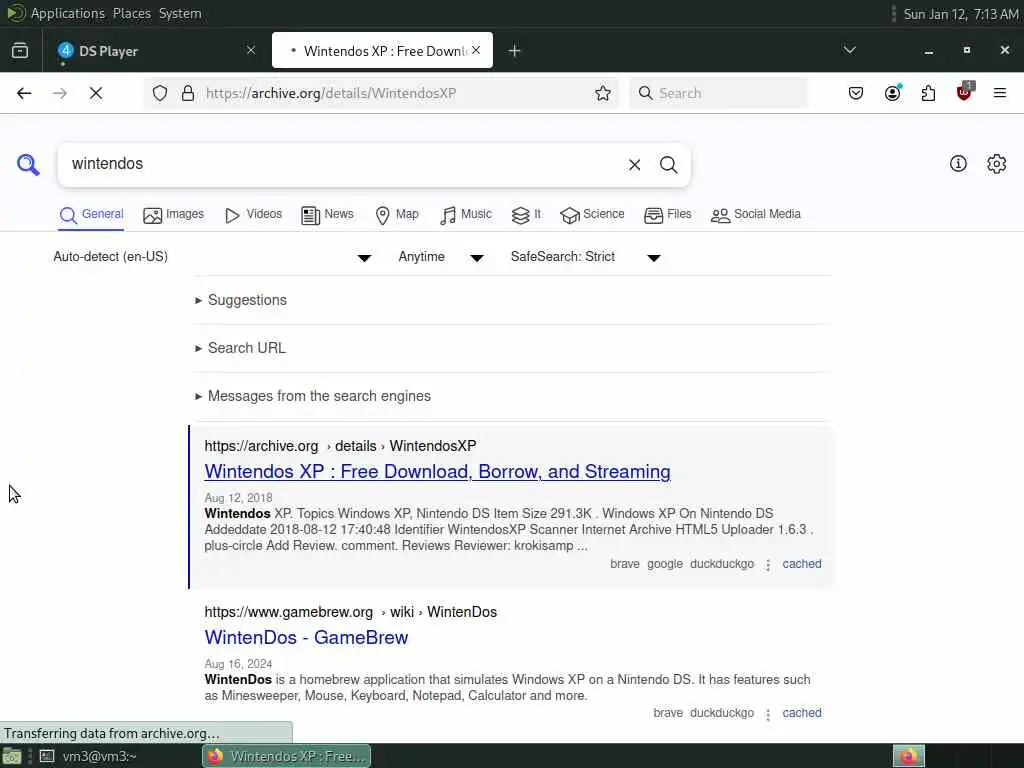Image resolution: width=1024 pixels, height=768 pixels.
Task: Click Firefox icon in system tray
Action: point(909,756)
